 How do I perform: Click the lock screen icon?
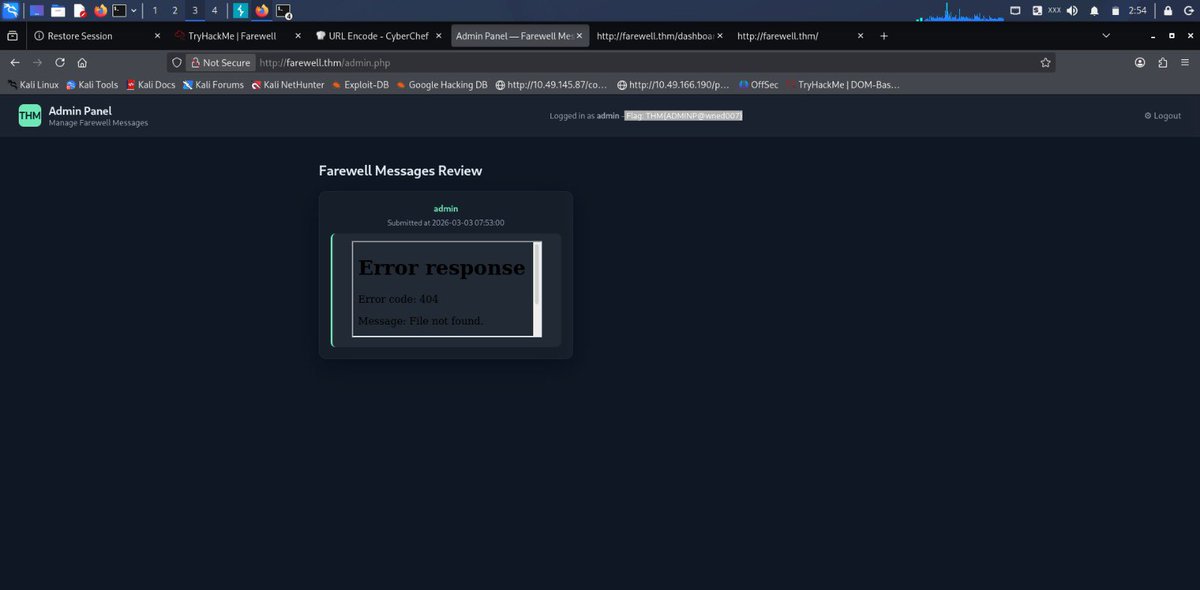coord(1167,11)
